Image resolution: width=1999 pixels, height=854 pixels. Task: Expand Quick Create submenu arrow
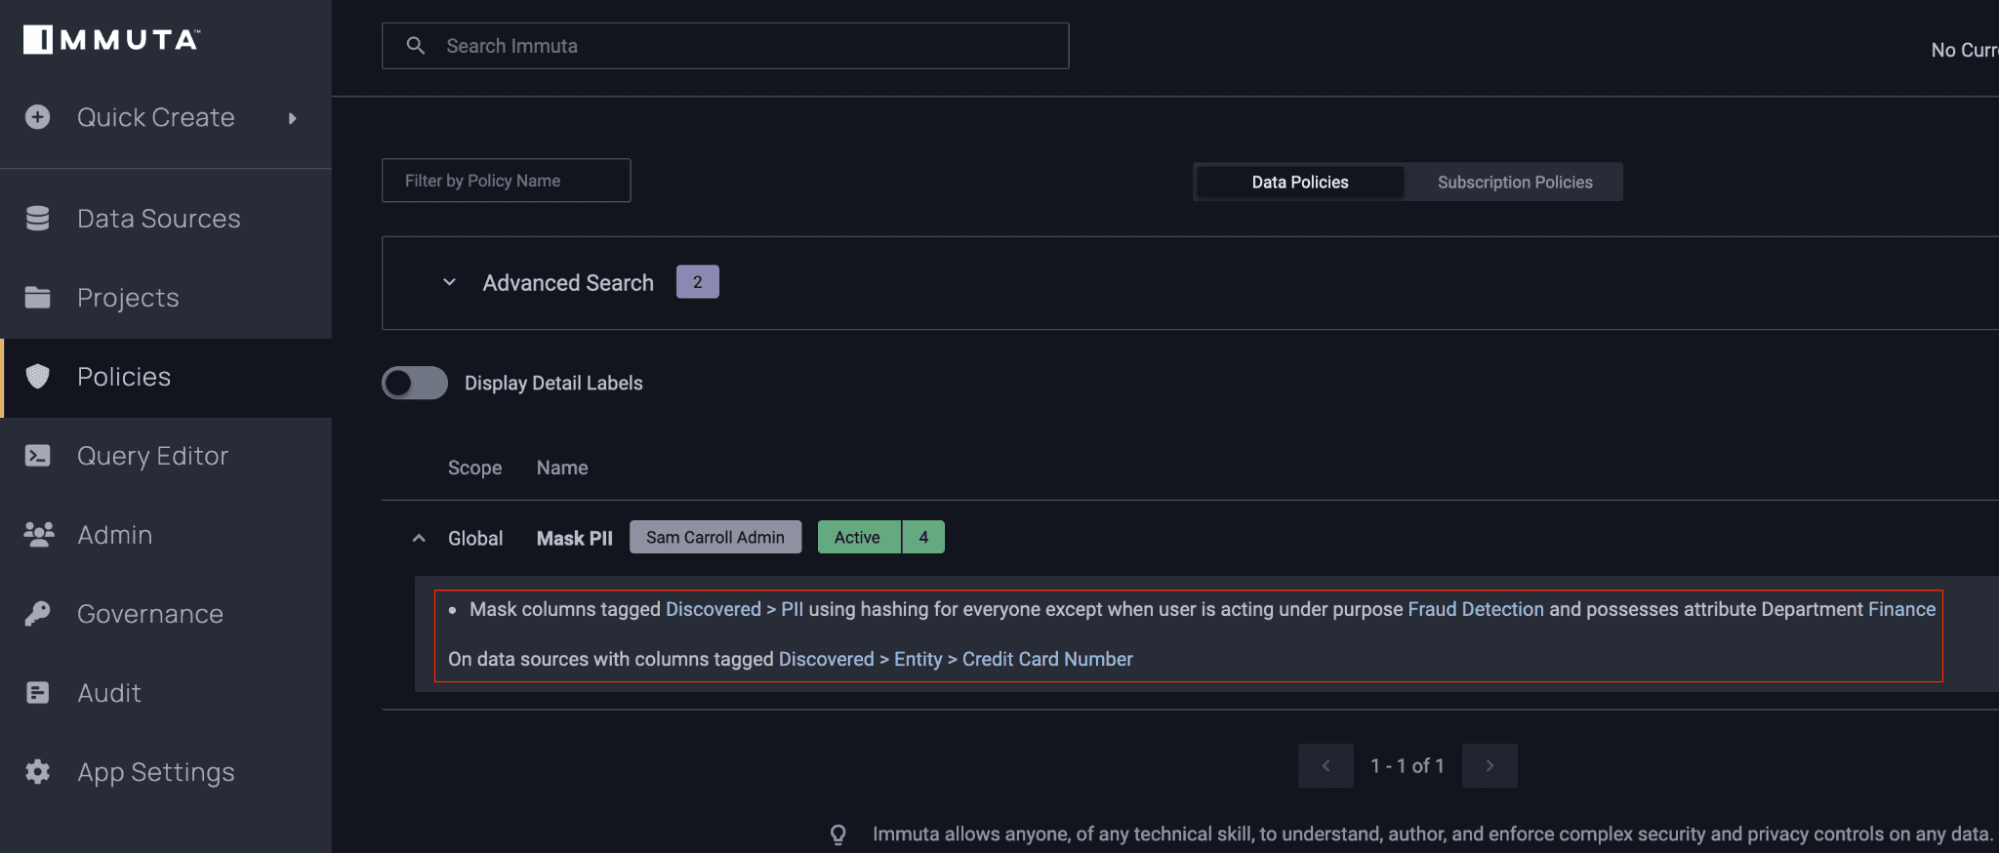292,118
